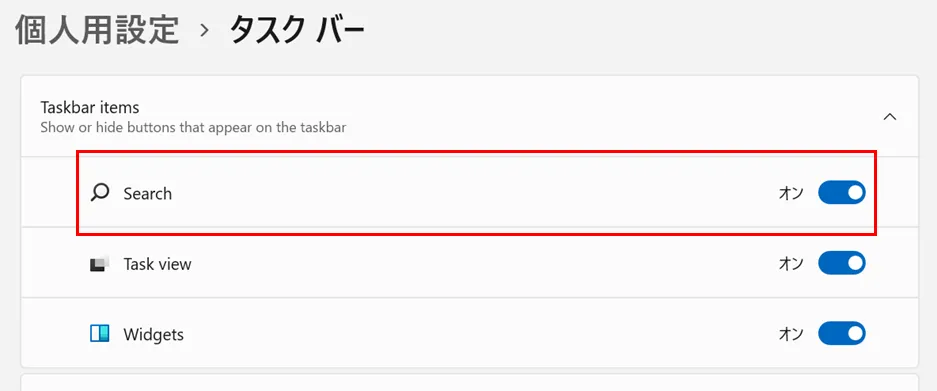Viewport: 937px width, 391px height.
Task: Turn off the Search toggle
Action: (841, 193)
